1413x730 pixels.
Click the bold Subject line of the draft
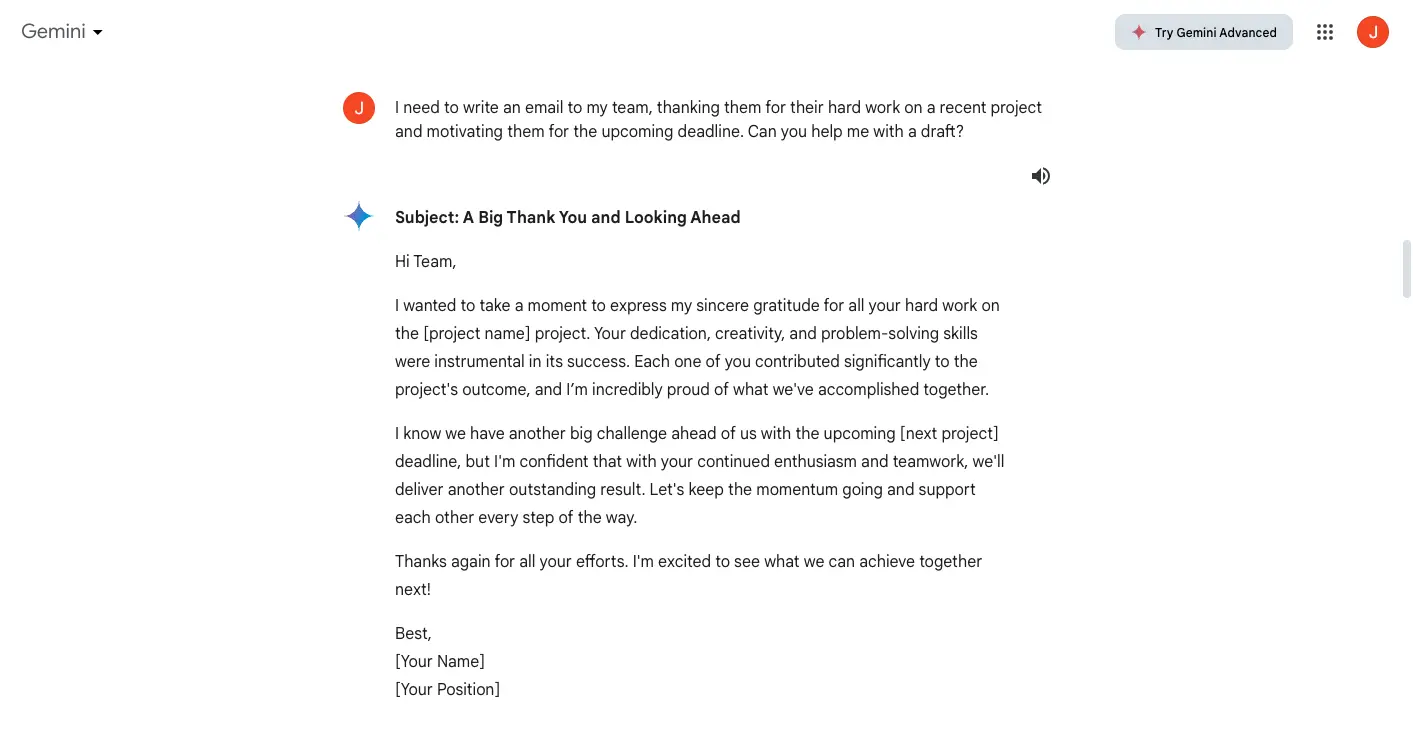coord(567,217)
